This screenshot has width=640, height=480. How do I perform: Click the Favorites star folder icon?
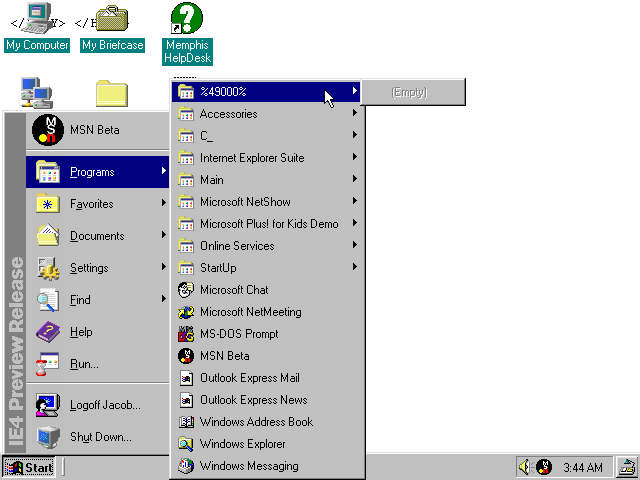click(48, 203)
